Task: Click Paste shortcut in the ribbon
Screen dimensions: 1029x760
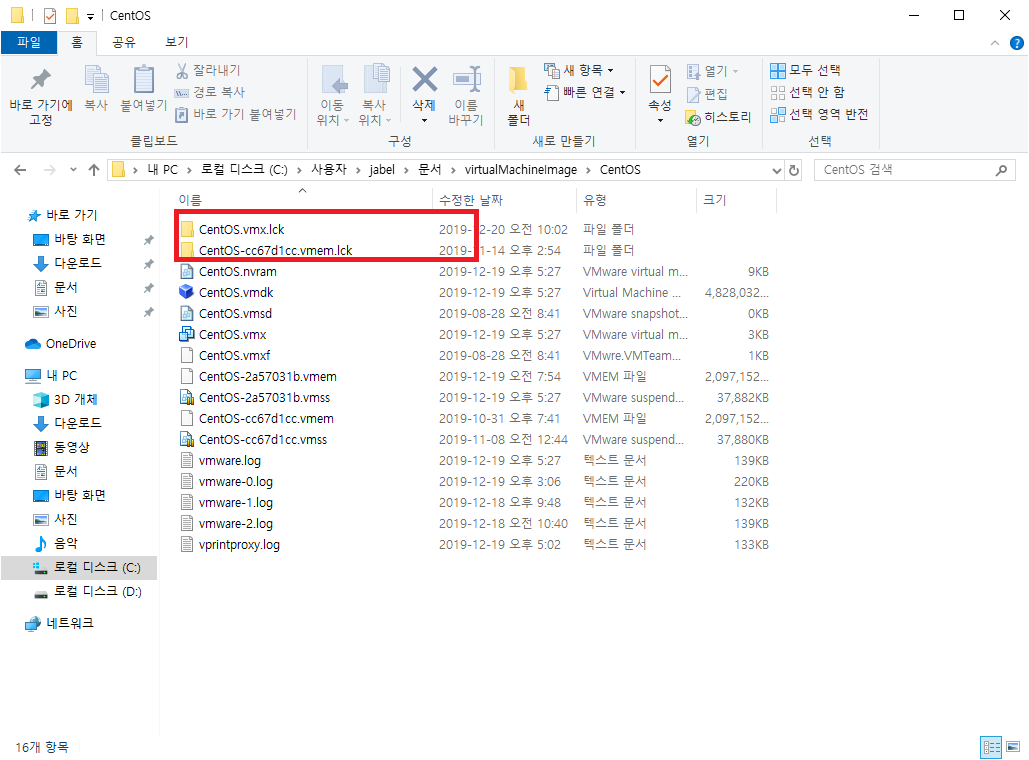Action: coord(236,114)
